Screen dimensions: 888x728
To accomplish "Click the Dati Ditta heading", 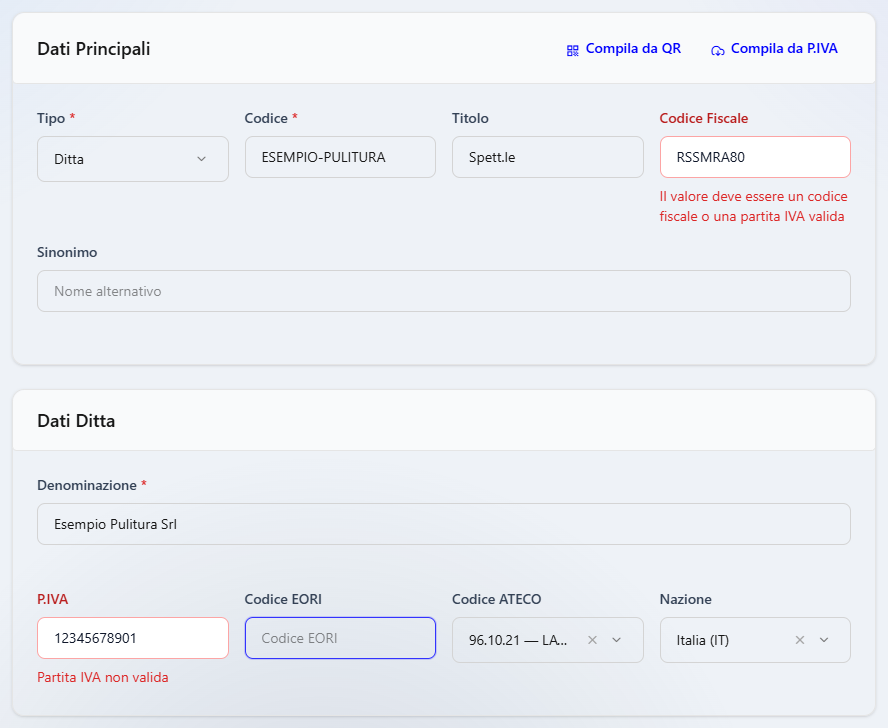I will [x=76, y=421].
